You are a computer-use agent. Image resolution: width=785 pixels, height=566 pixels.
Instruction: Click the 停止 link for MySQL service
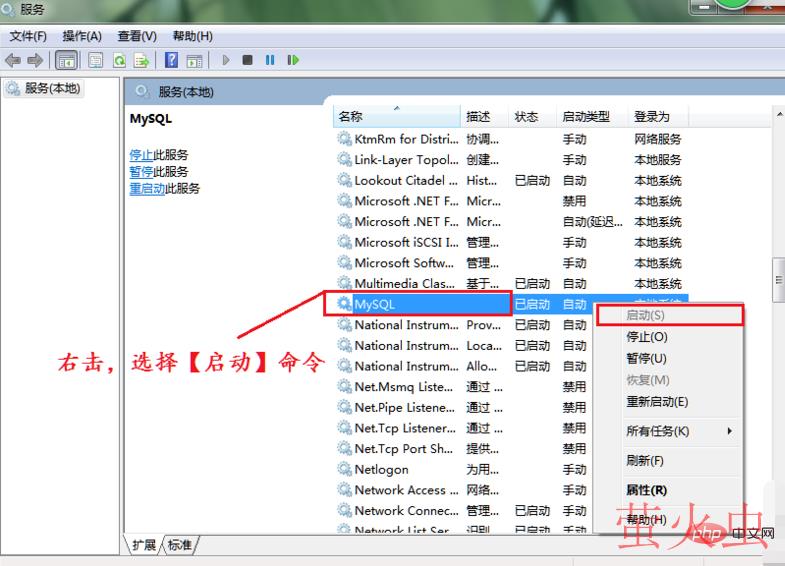(x=141, y=155)
